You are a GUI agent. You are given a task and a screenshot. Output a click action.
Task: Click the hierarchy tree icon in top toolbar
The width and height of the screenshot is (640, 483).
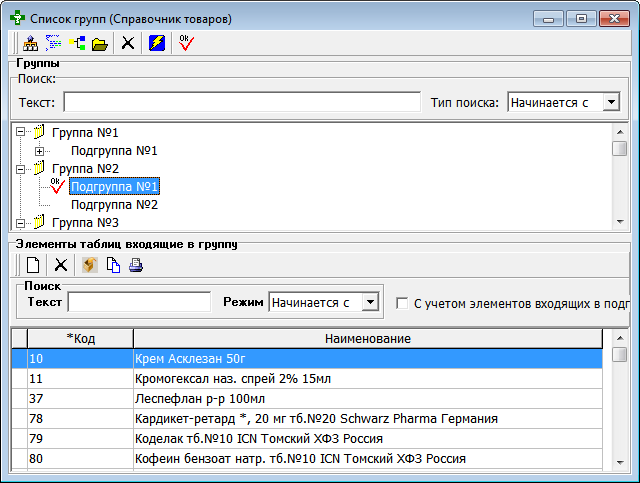pyautogui.click(x=30, y=42)
